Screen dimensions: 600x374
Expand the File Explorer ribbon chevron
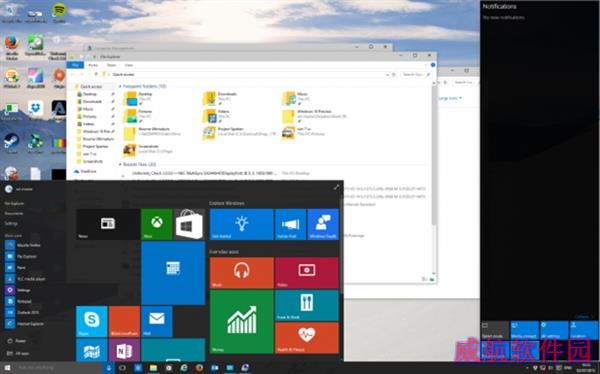tap(426, 65)
